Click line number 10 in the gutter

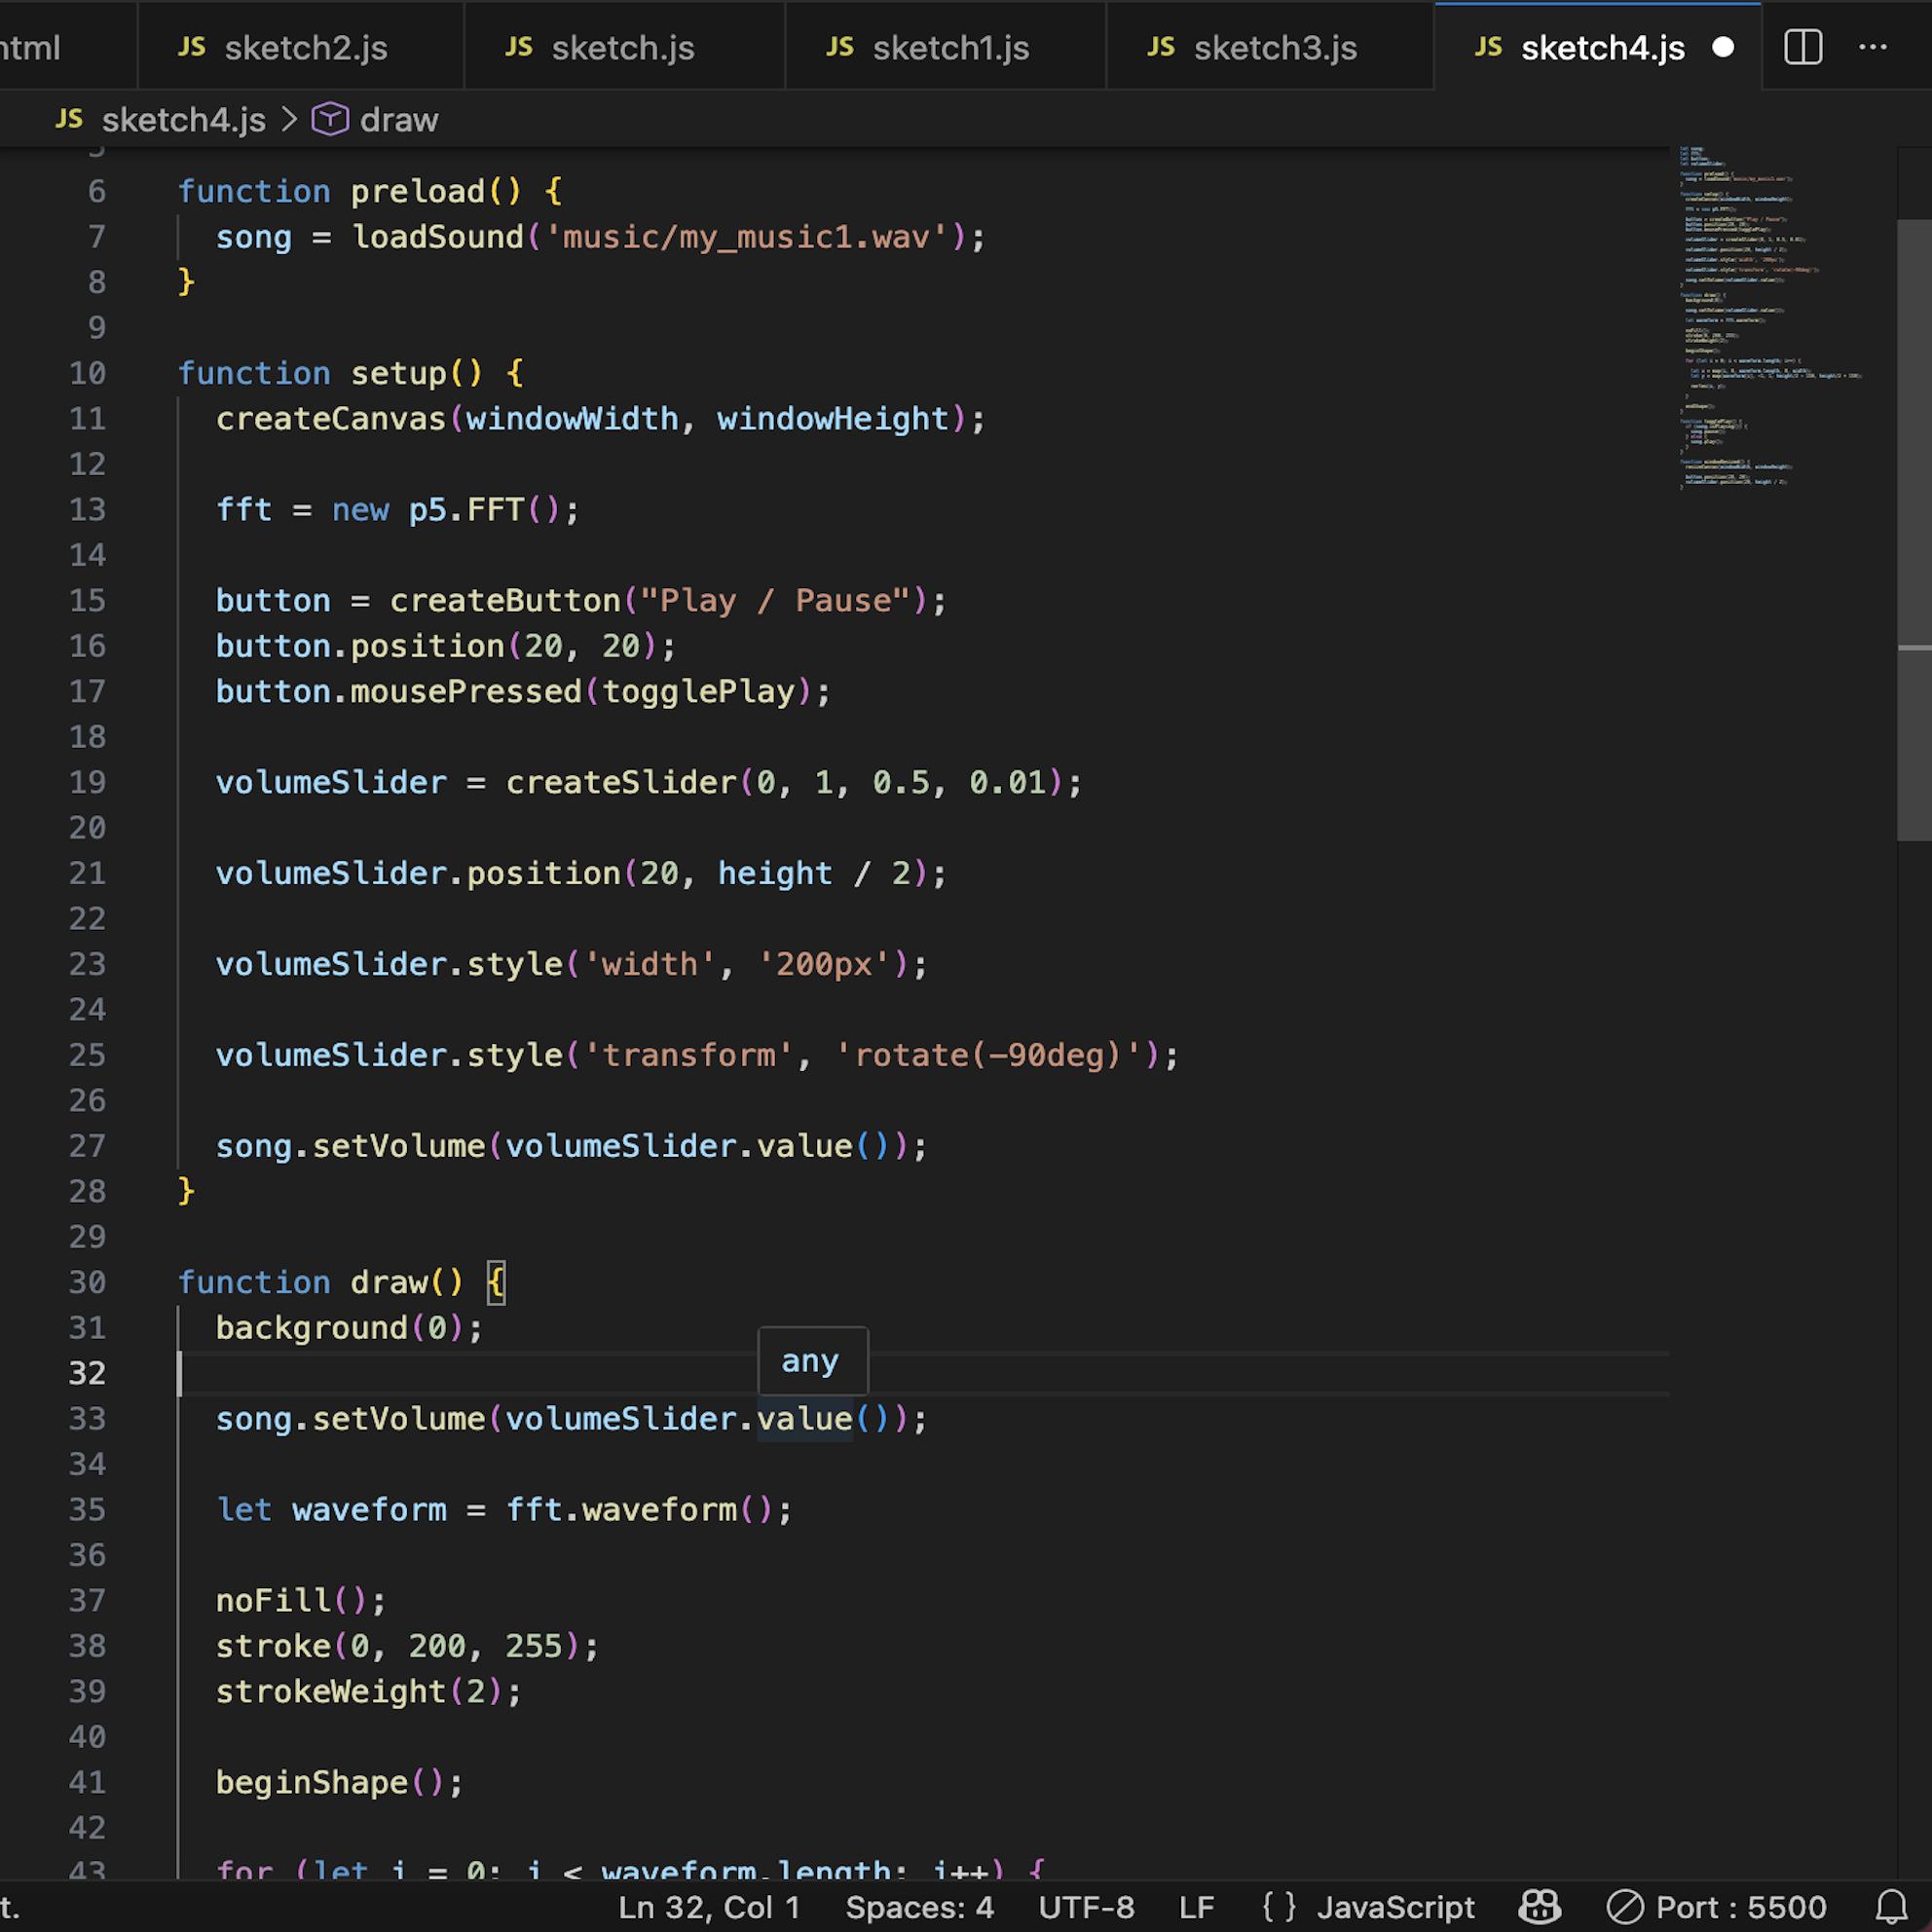click(x=87, y=373)
